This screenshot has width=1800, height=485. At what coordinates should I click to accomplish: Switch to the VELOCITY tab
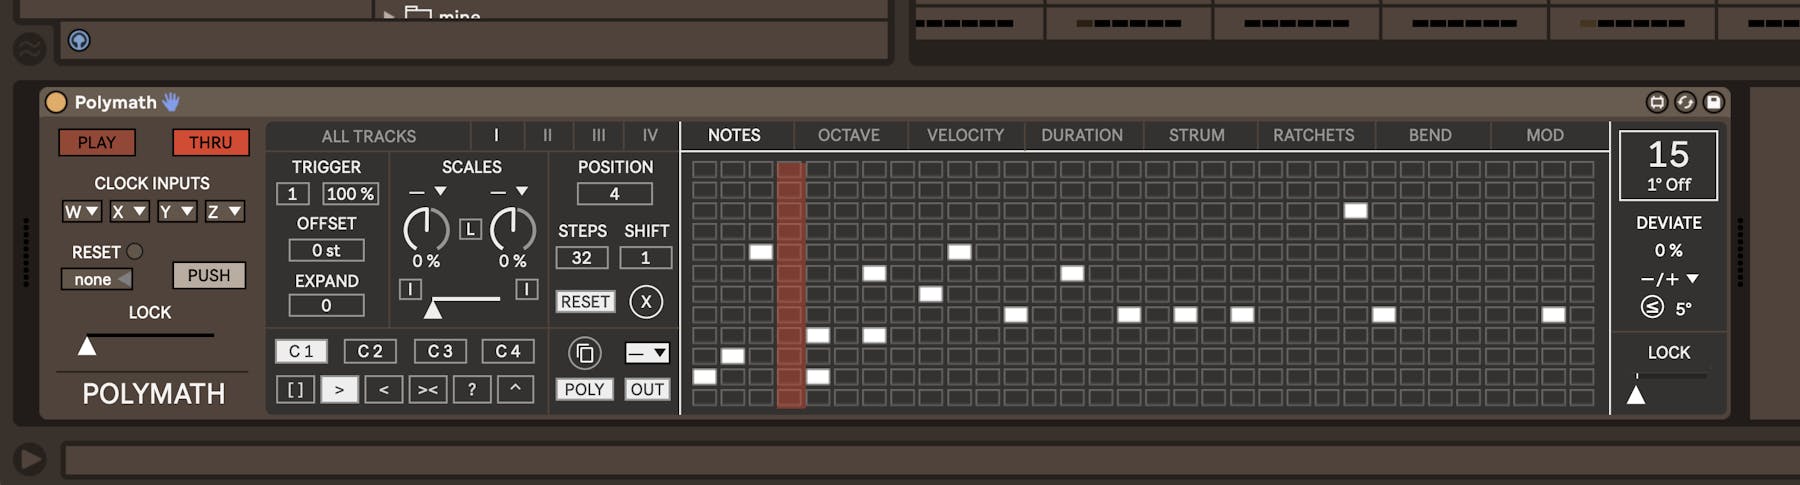[x=965, y=135]
